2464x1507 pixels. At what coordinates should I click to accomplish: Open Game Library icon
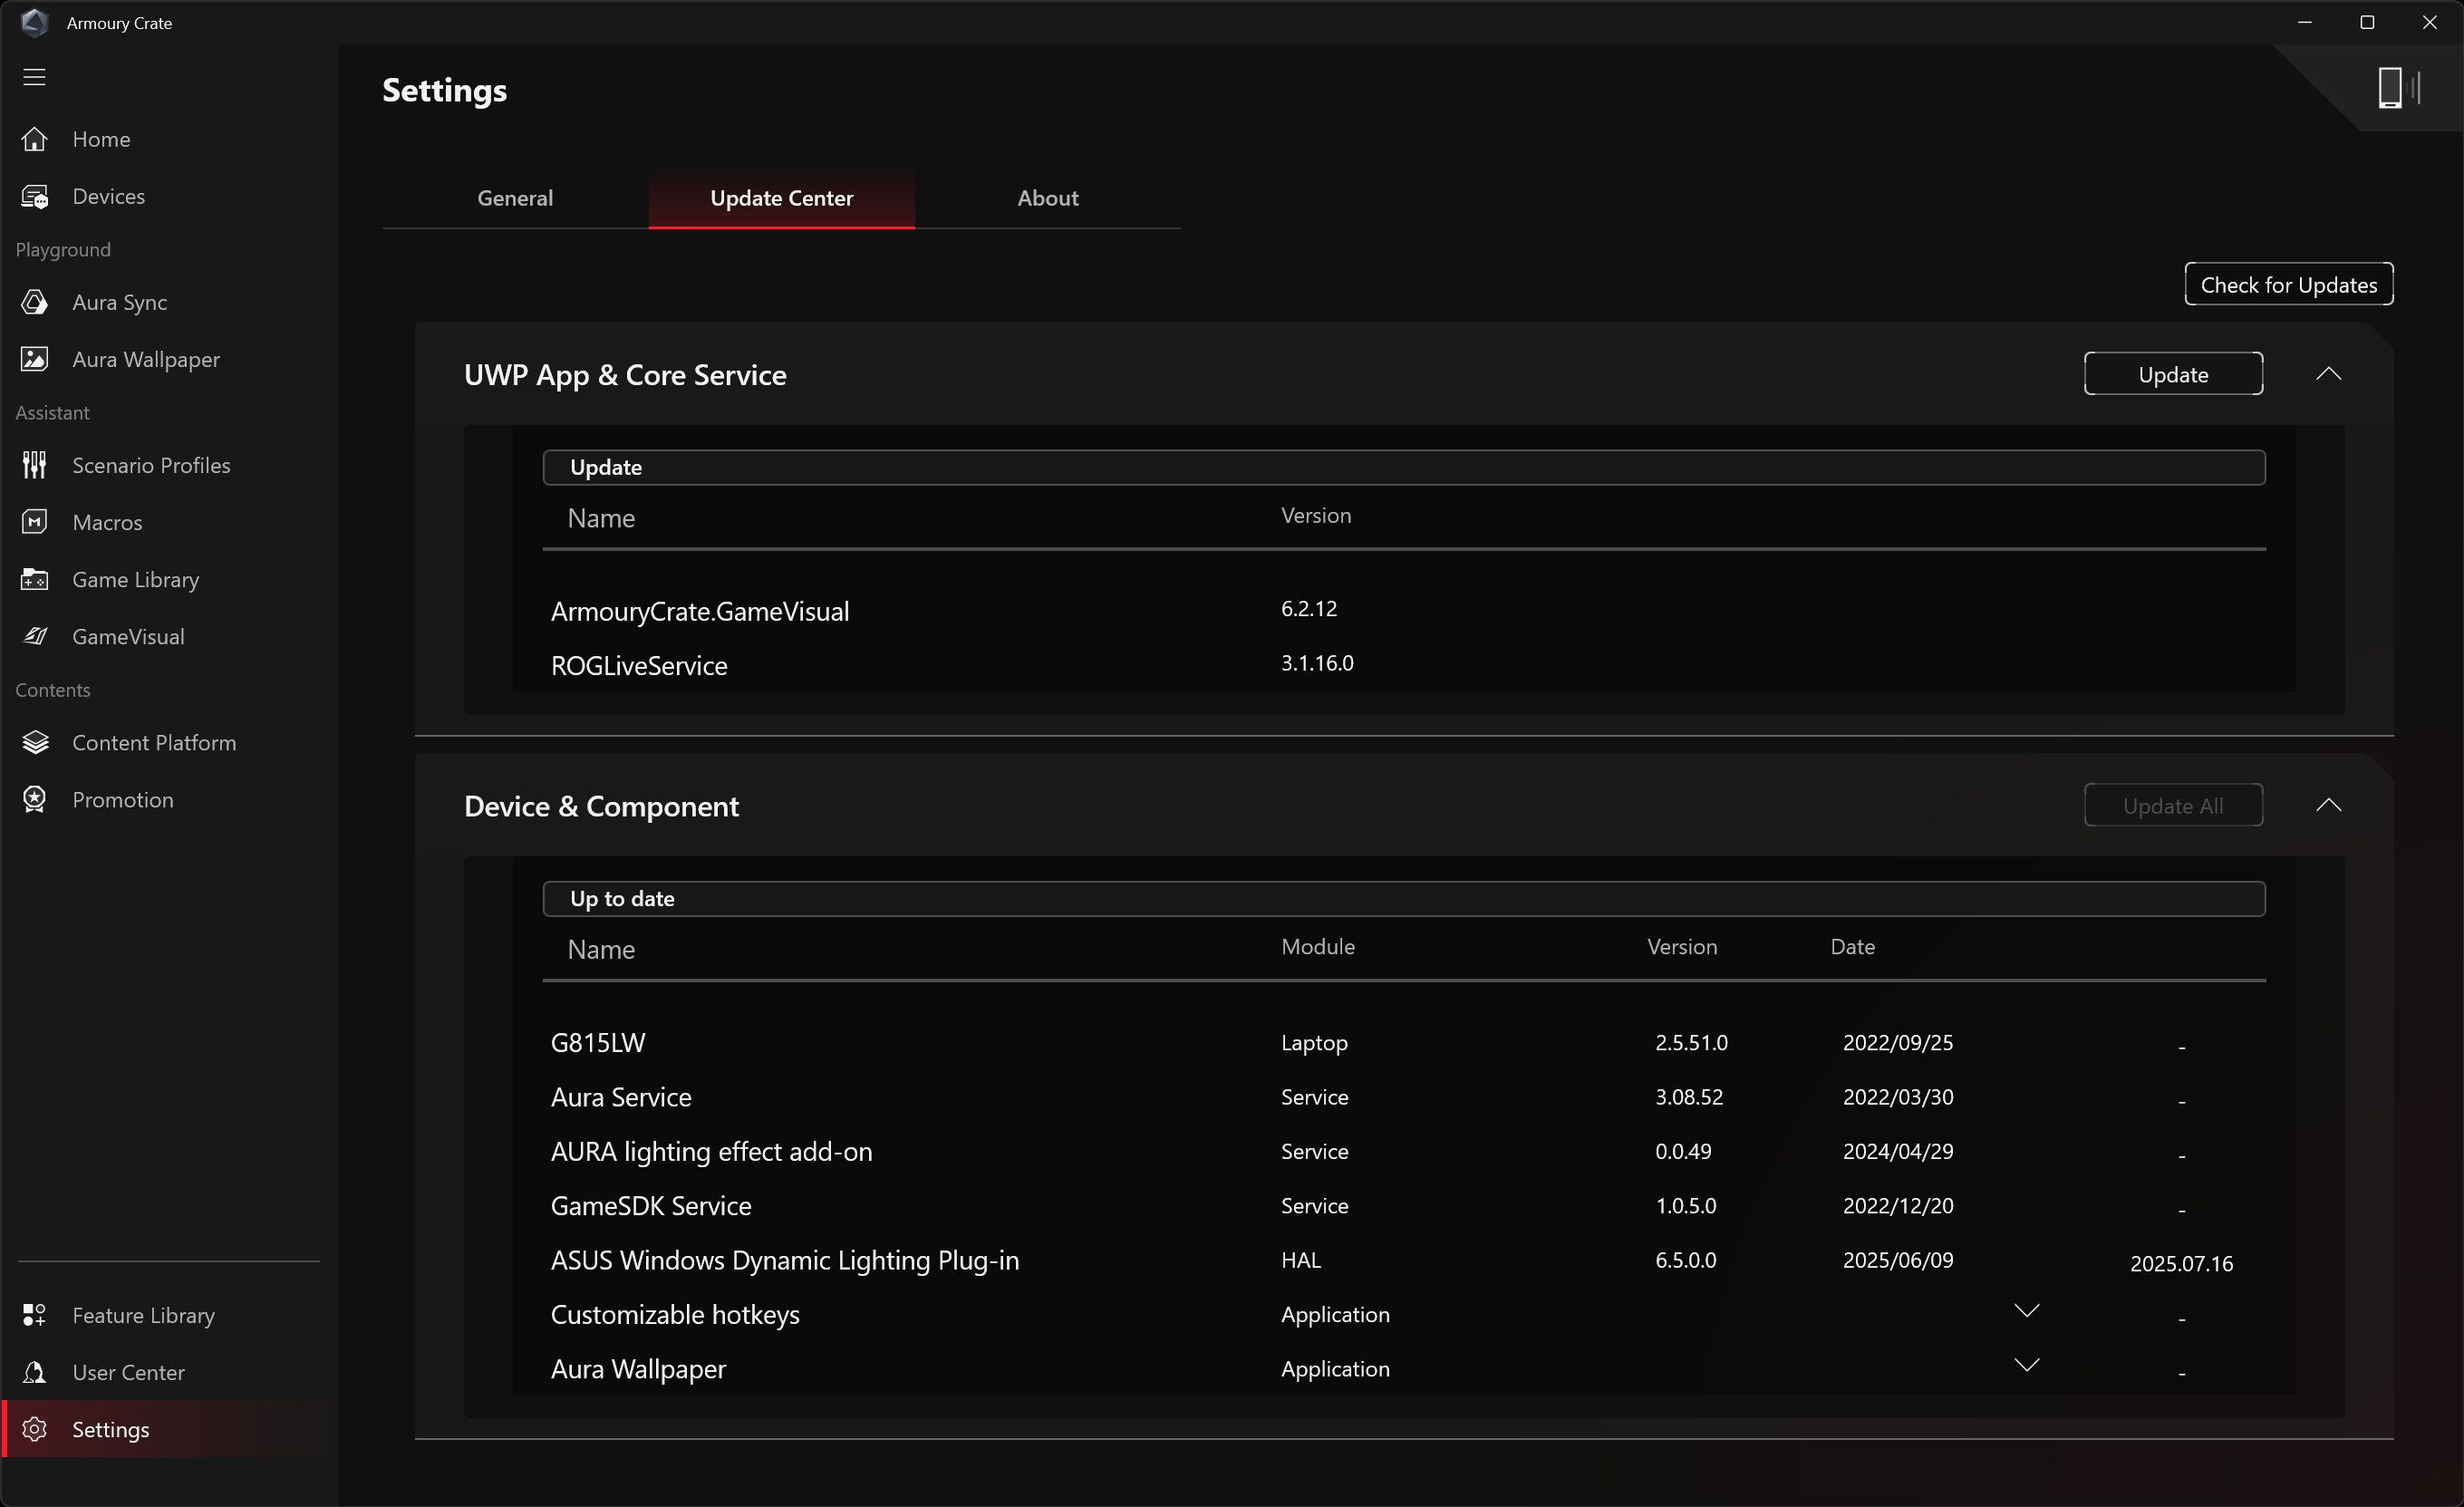35,579
